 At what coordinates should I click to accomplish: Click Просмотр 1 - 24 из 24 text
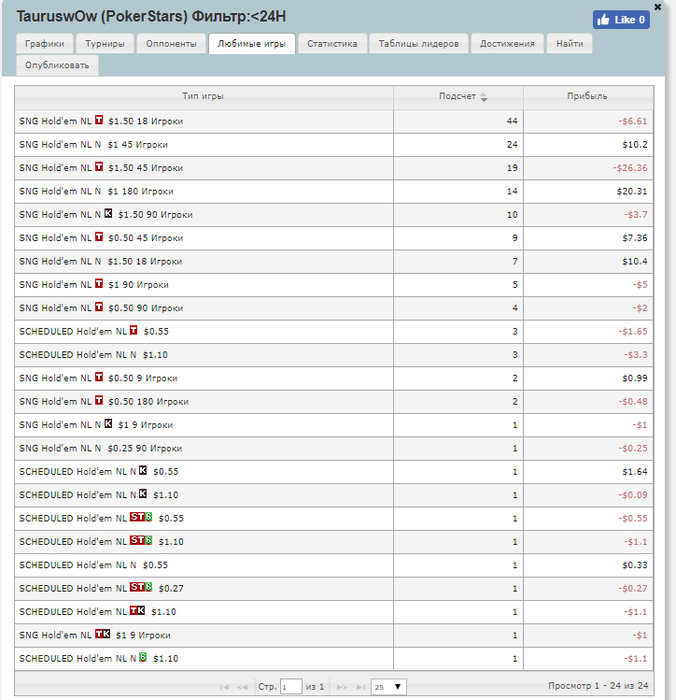click(598, 686)
